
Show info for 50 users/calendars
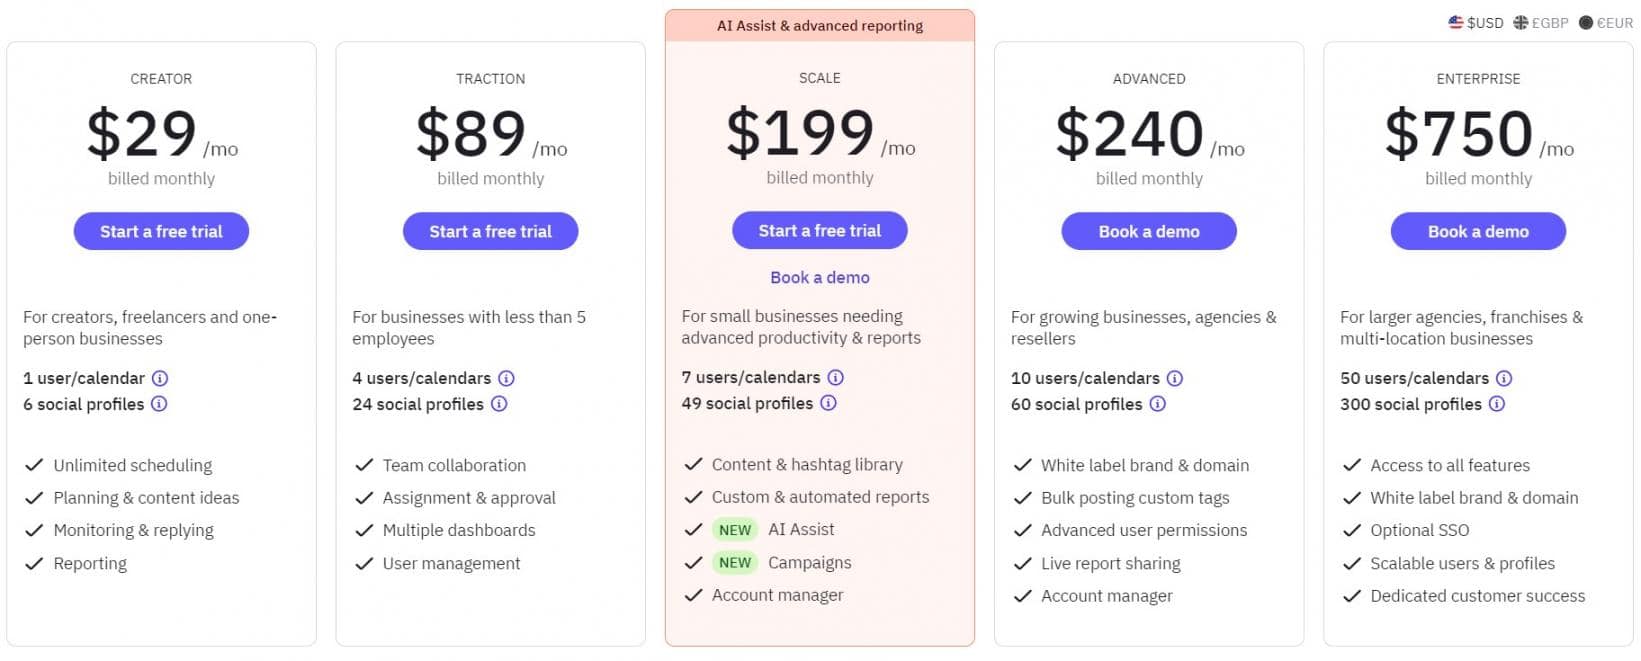(1504, 378)
